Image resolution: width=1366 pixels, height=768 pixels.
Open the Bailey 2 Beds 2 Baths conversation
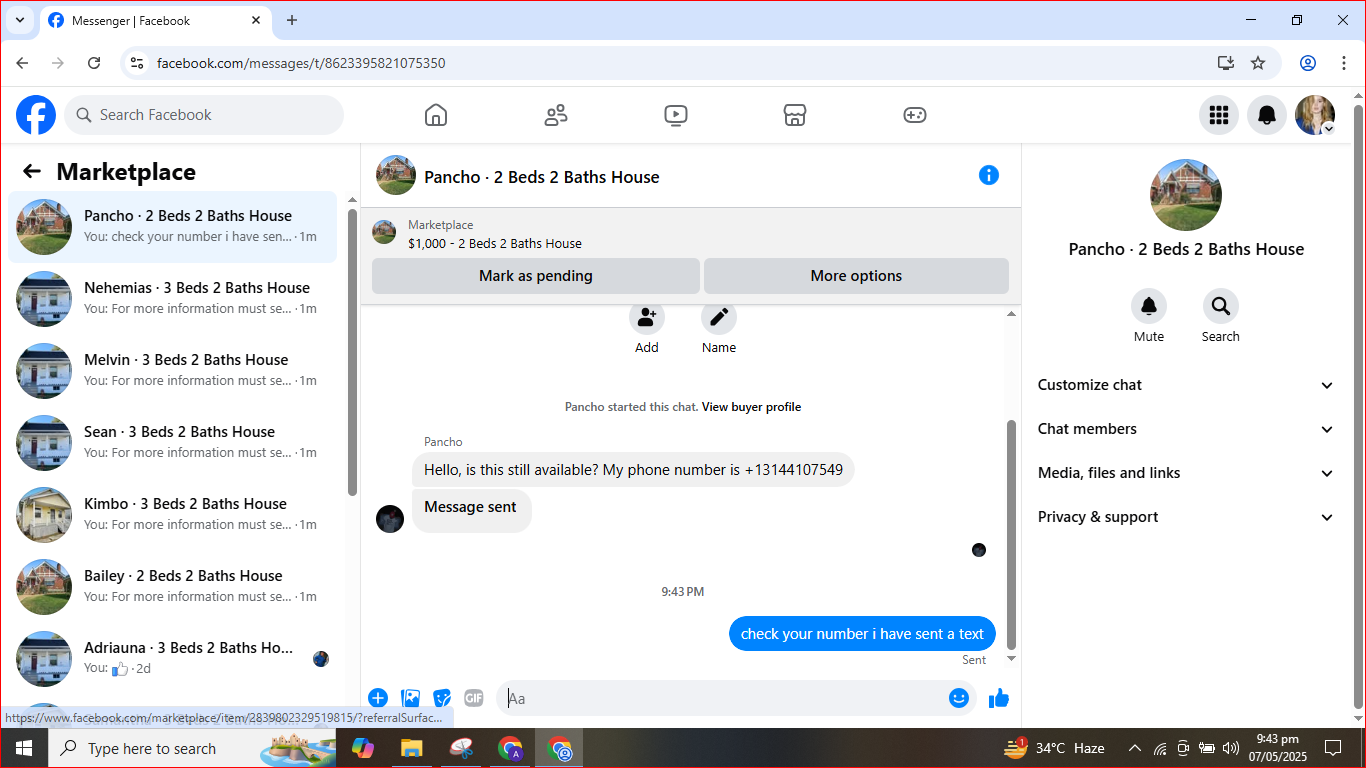172,586
